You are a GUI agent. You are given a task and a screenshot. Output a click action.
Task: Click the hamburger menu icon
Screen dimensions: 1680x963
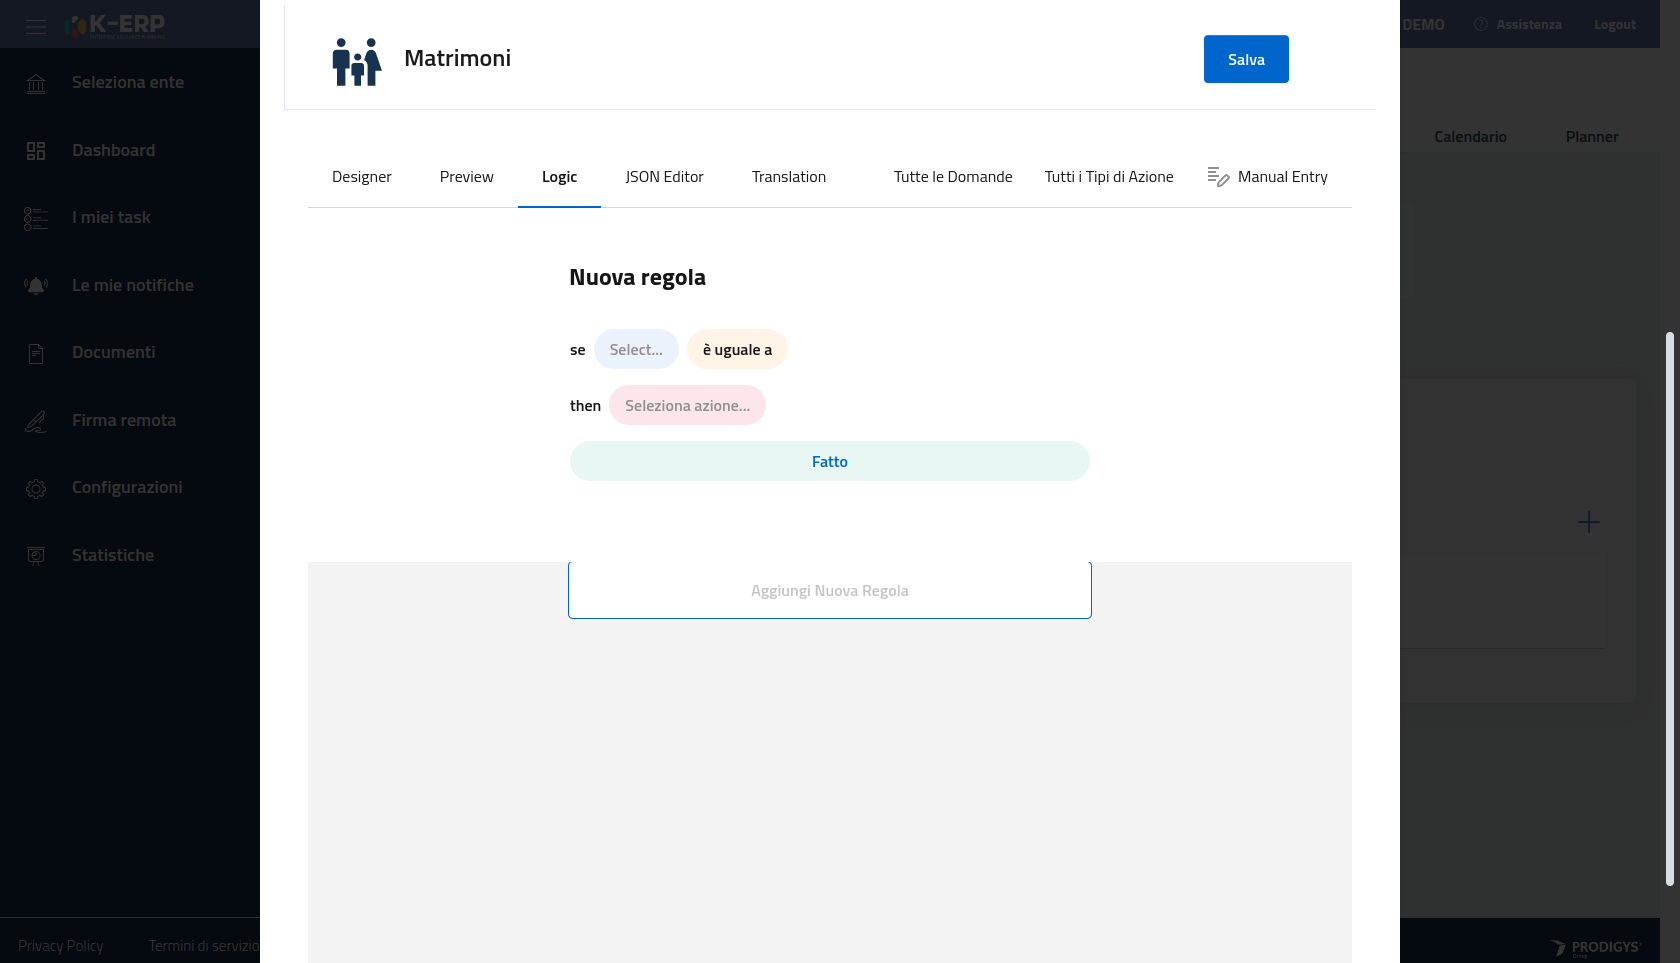(x=36, y=27)
